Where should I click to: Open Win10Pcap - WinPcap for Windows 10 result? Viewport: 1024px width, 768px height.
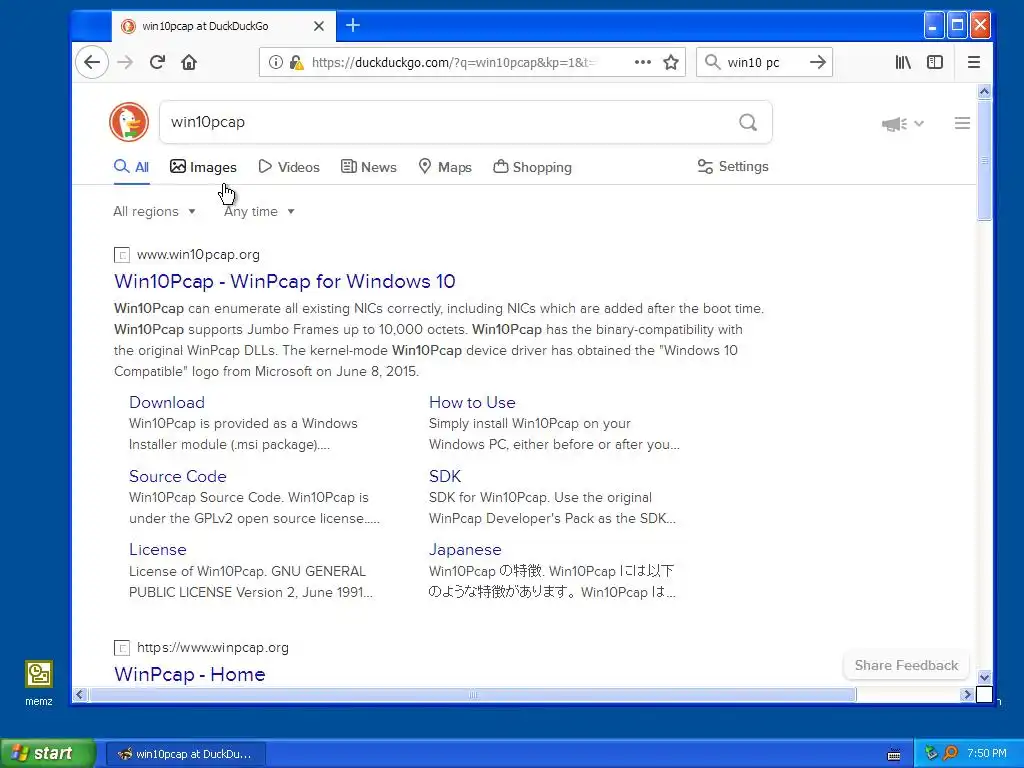tap(285, 281)
